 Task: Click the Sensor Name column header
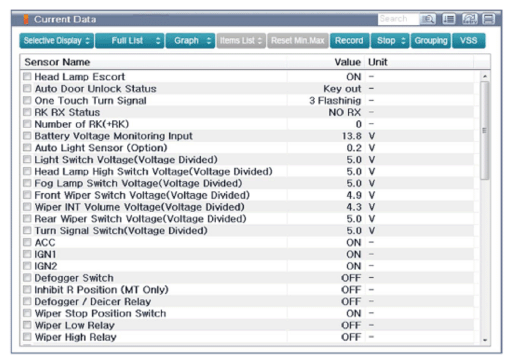coord(153,62)
